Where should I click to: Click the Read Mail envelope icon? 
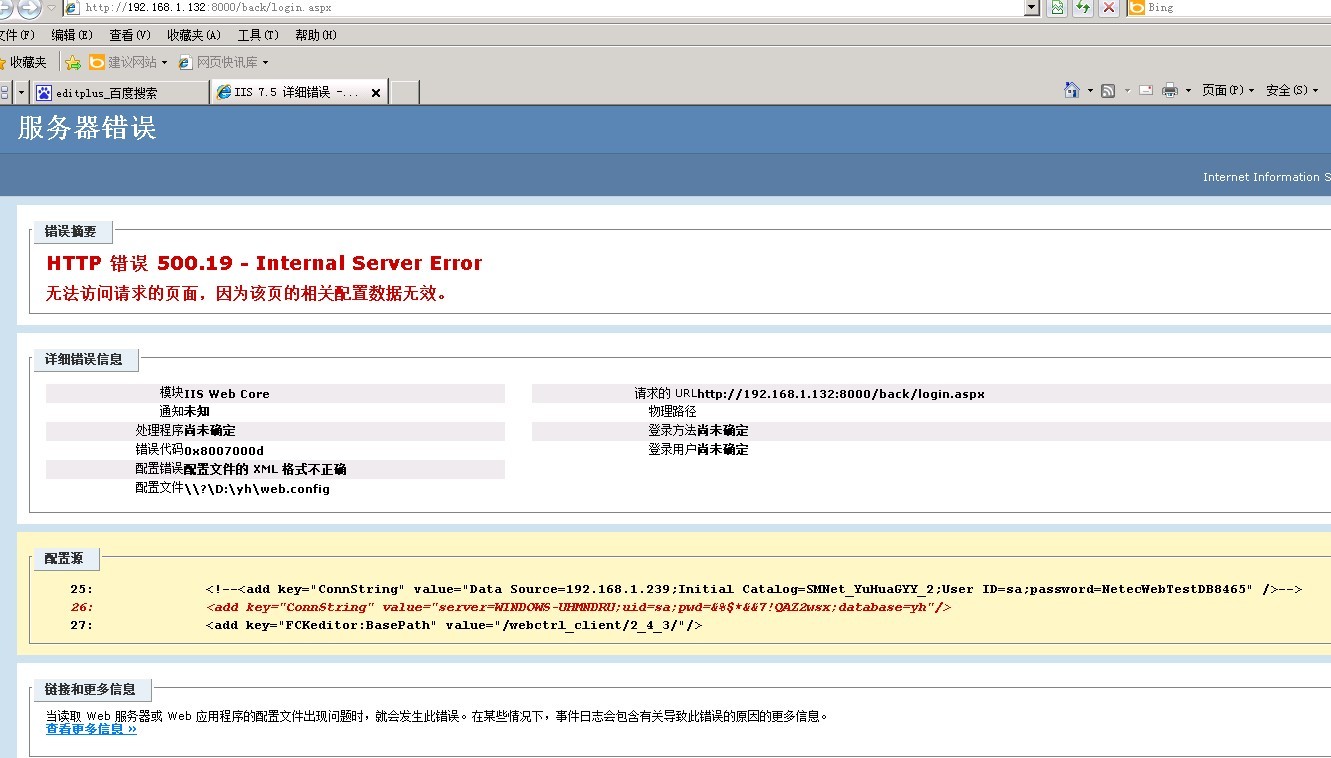pyautogui.click(x=1146, y=90)
